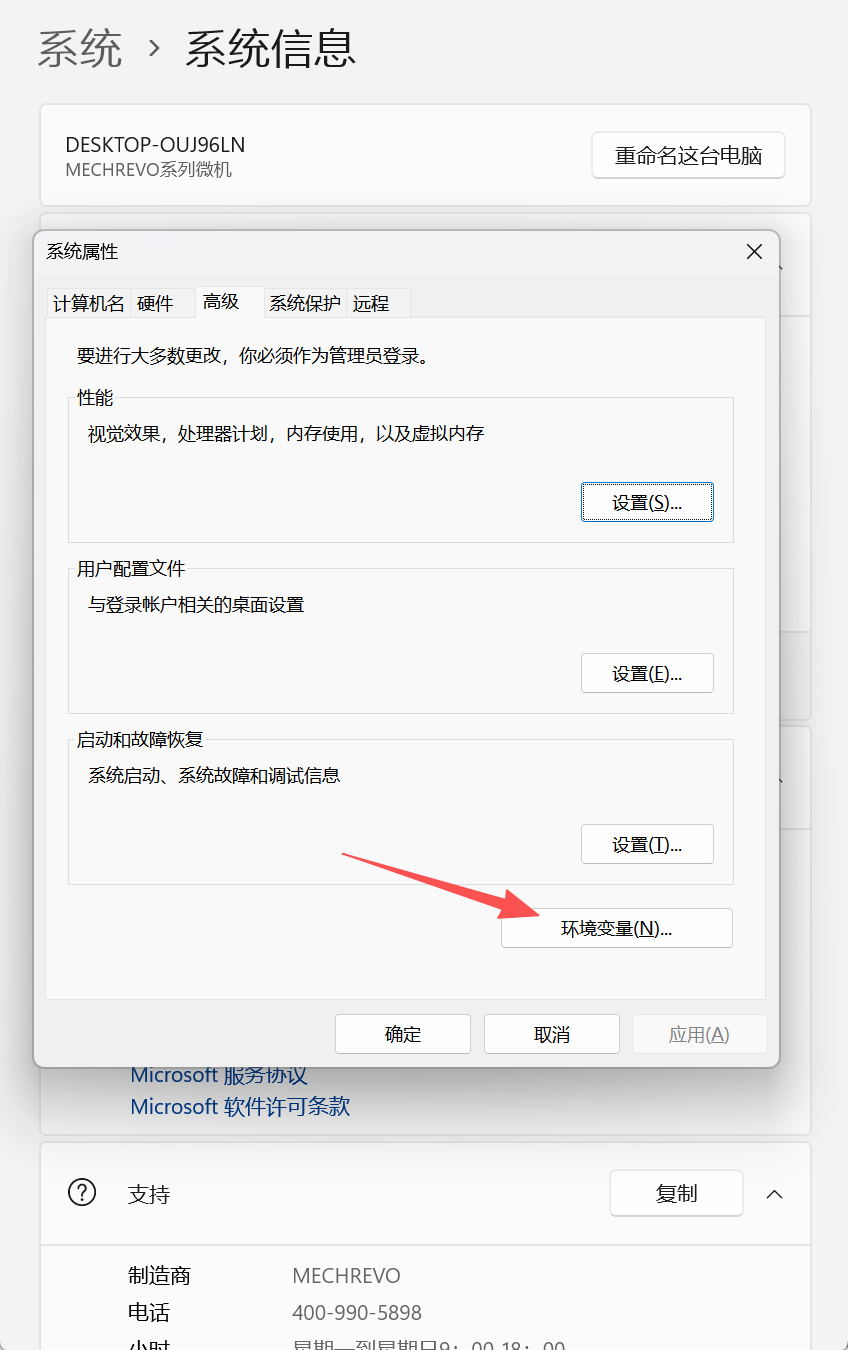848x1350 pixels.
Task: Open the 环境变量 dialog
Action: (x=616, y=927)
